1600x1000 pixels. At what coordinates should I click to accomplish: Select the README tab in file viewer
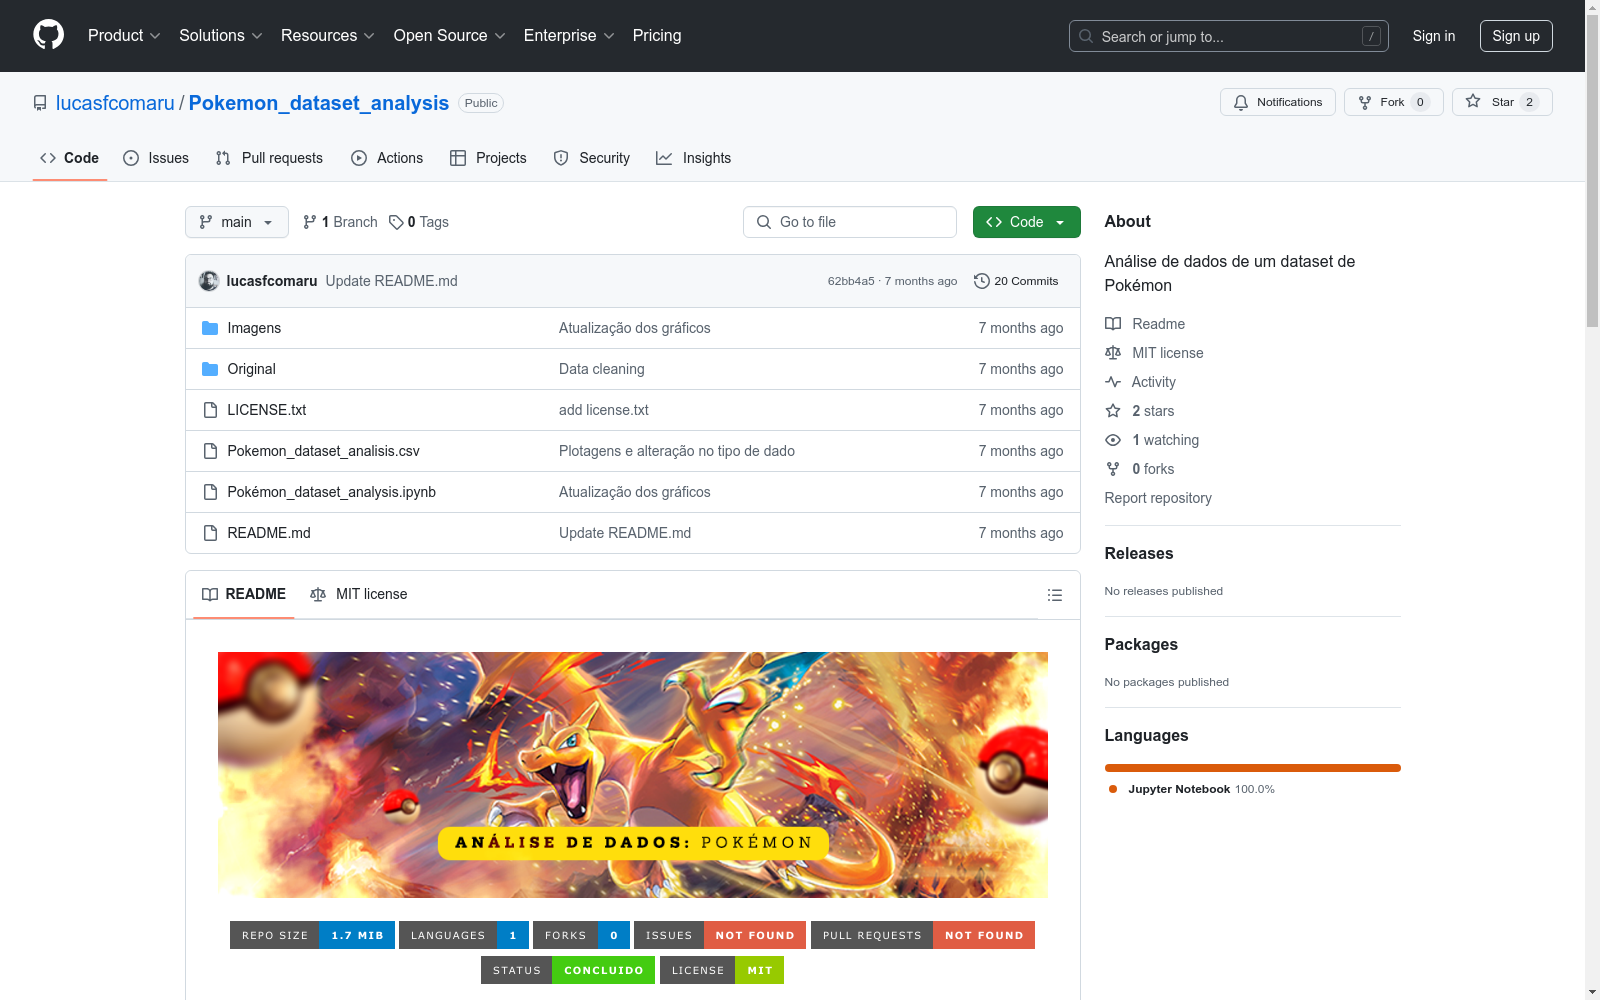point(244,594)
